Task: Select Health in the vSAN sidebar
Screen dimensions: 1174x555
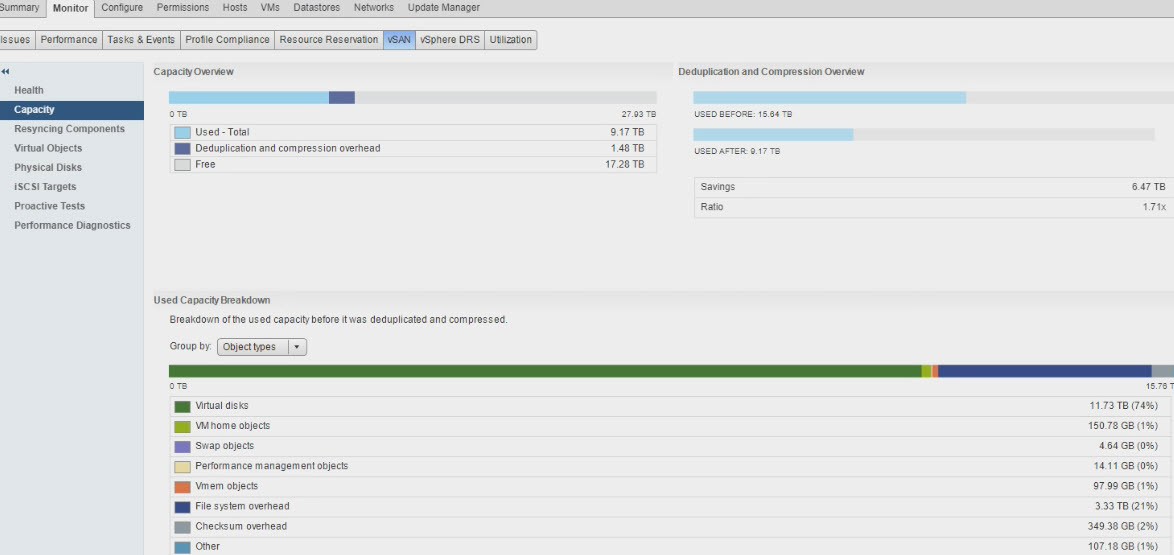Action: click(x=29, y=90)
